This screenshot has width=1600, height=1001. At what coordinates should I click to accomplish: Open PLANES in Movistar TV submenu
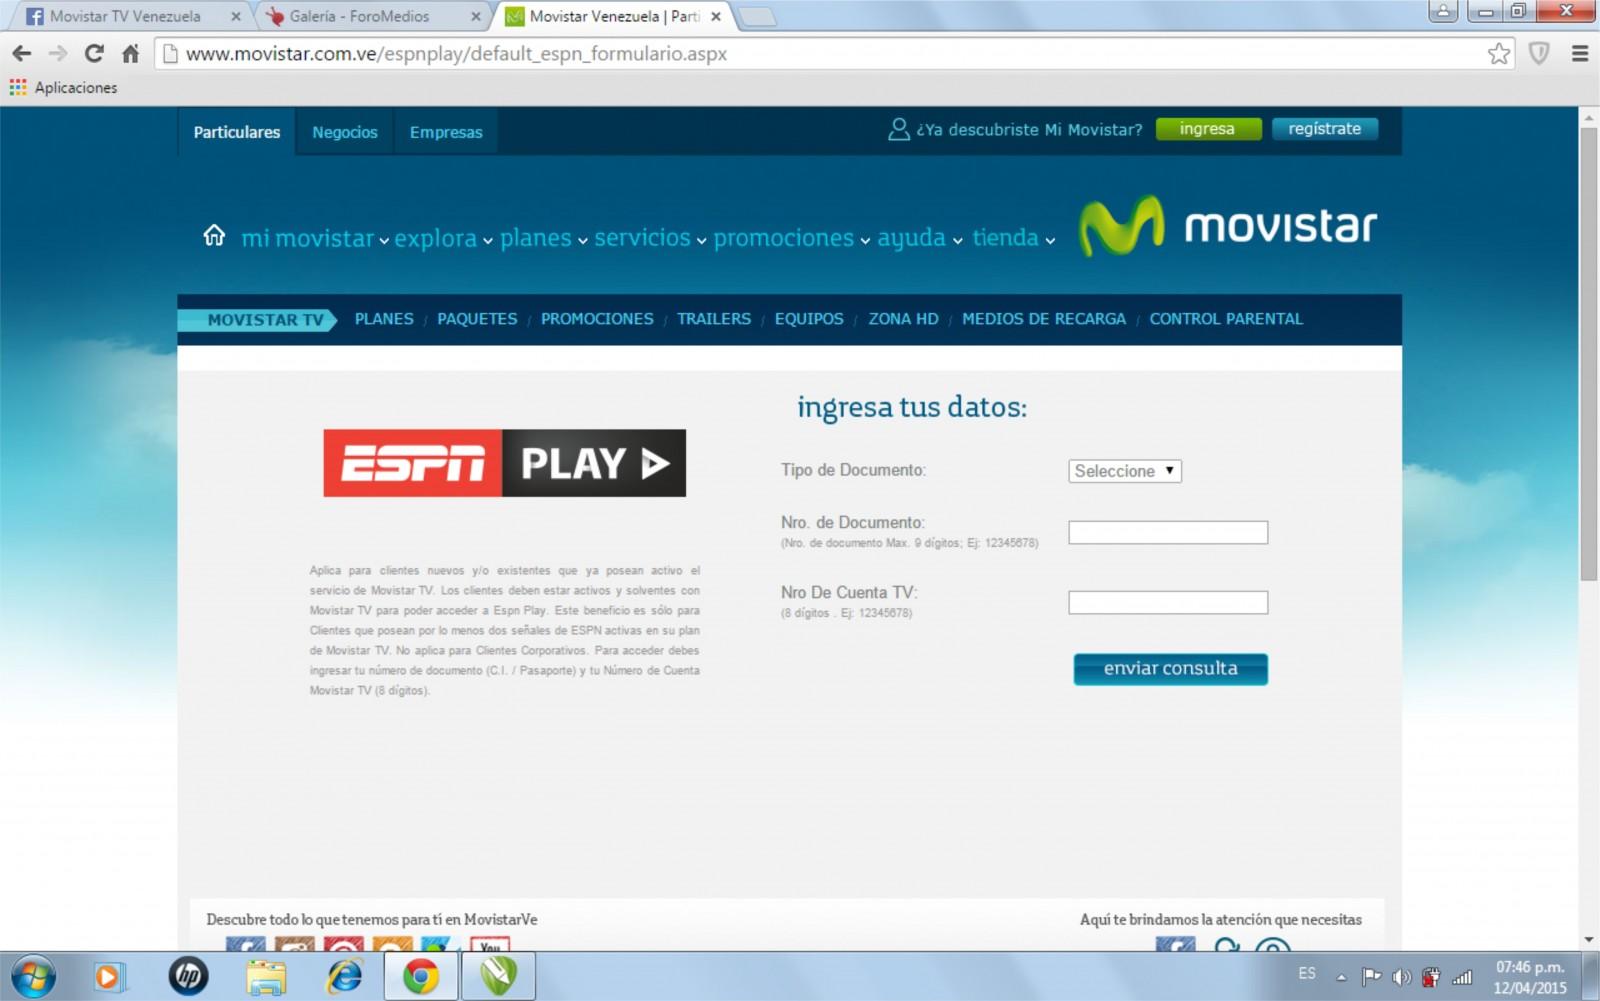384,319
